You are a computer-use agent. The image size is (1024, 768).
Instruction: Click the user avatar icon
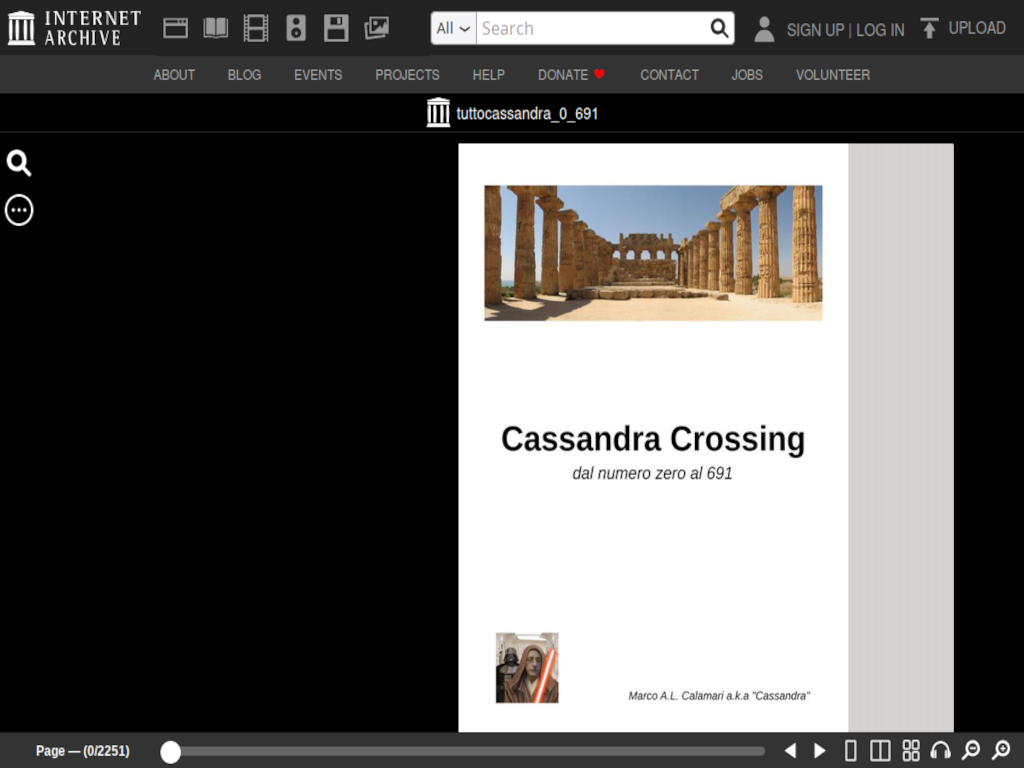[x=764, y=29]
